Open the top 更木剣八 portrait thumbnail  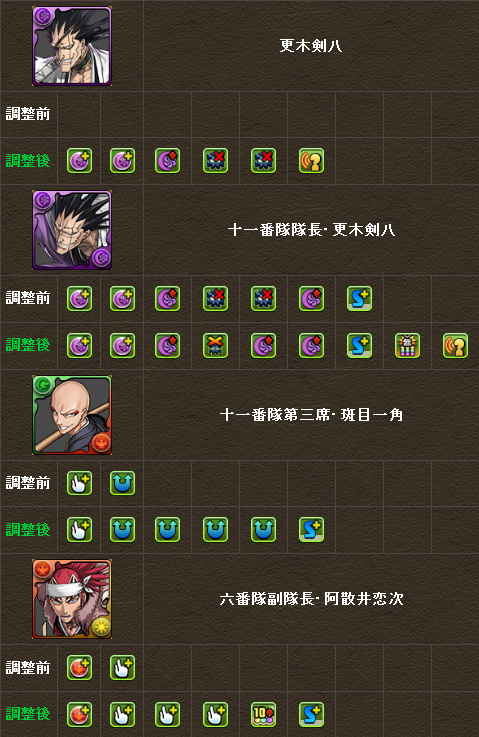72,46
